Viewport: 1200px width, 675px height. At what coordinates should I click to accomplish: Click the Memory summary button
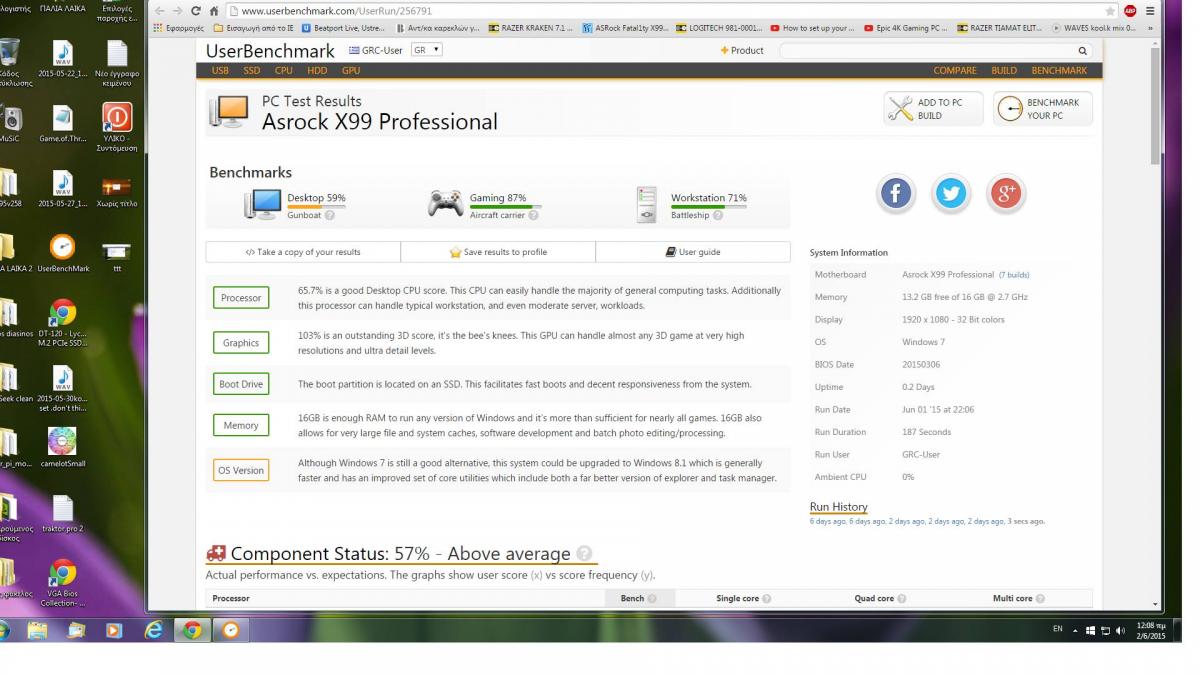(241, 425)
